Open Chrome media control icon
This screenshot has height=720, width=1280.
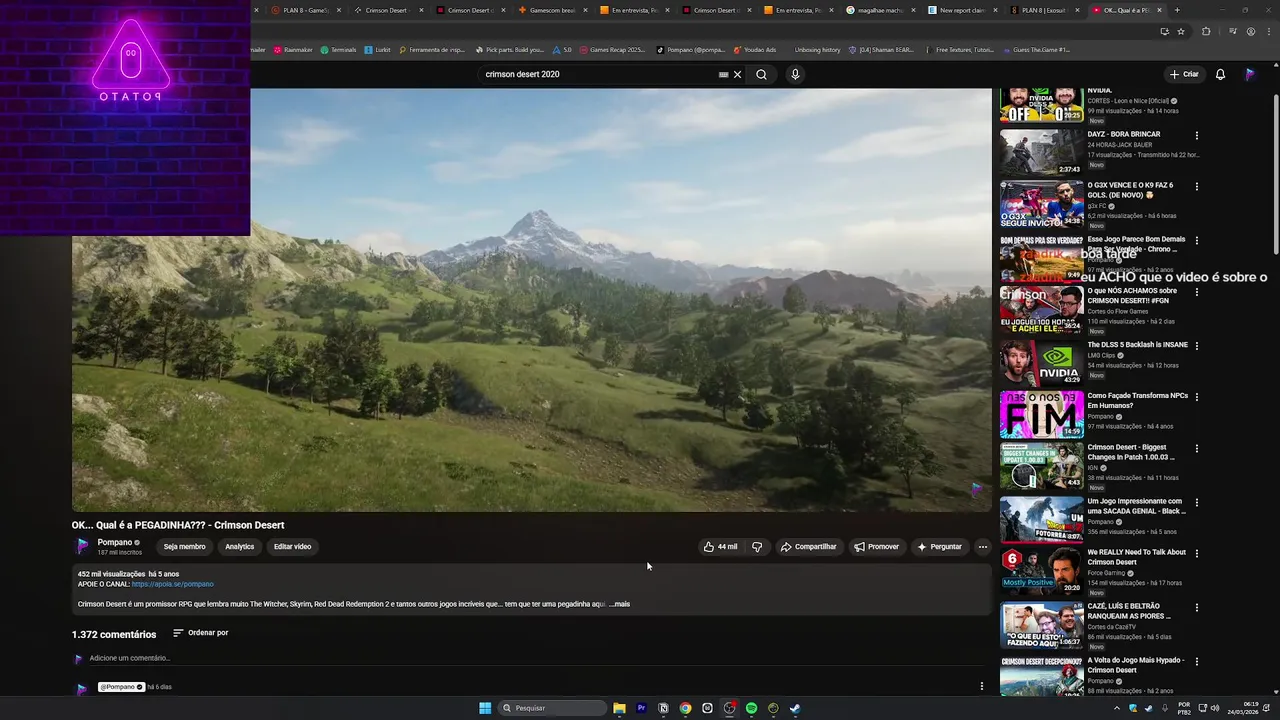click(x=1233, y=31)
